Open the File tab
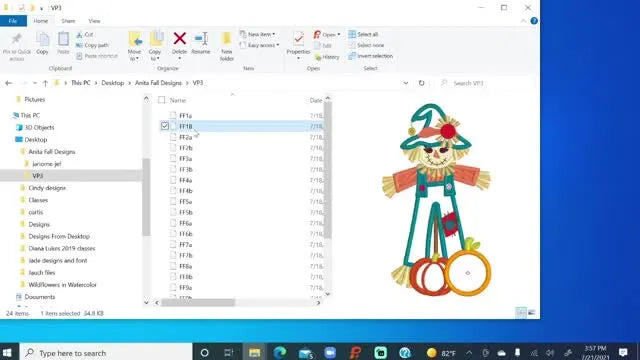This screenshot has height=360, width=640. (x=13, y=21)
